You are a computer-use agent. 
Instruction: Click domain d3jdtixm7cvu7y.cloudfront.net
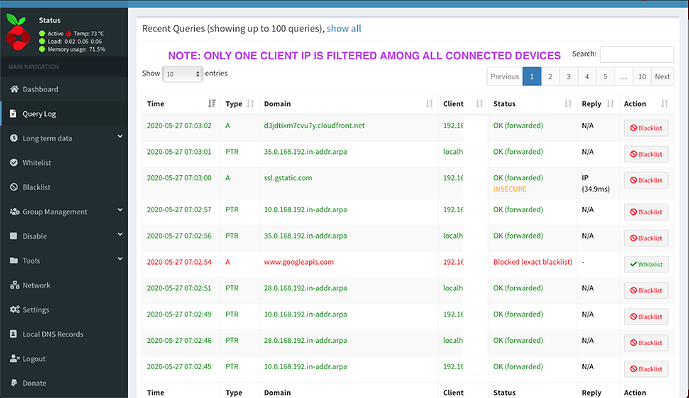pos(314,126)
